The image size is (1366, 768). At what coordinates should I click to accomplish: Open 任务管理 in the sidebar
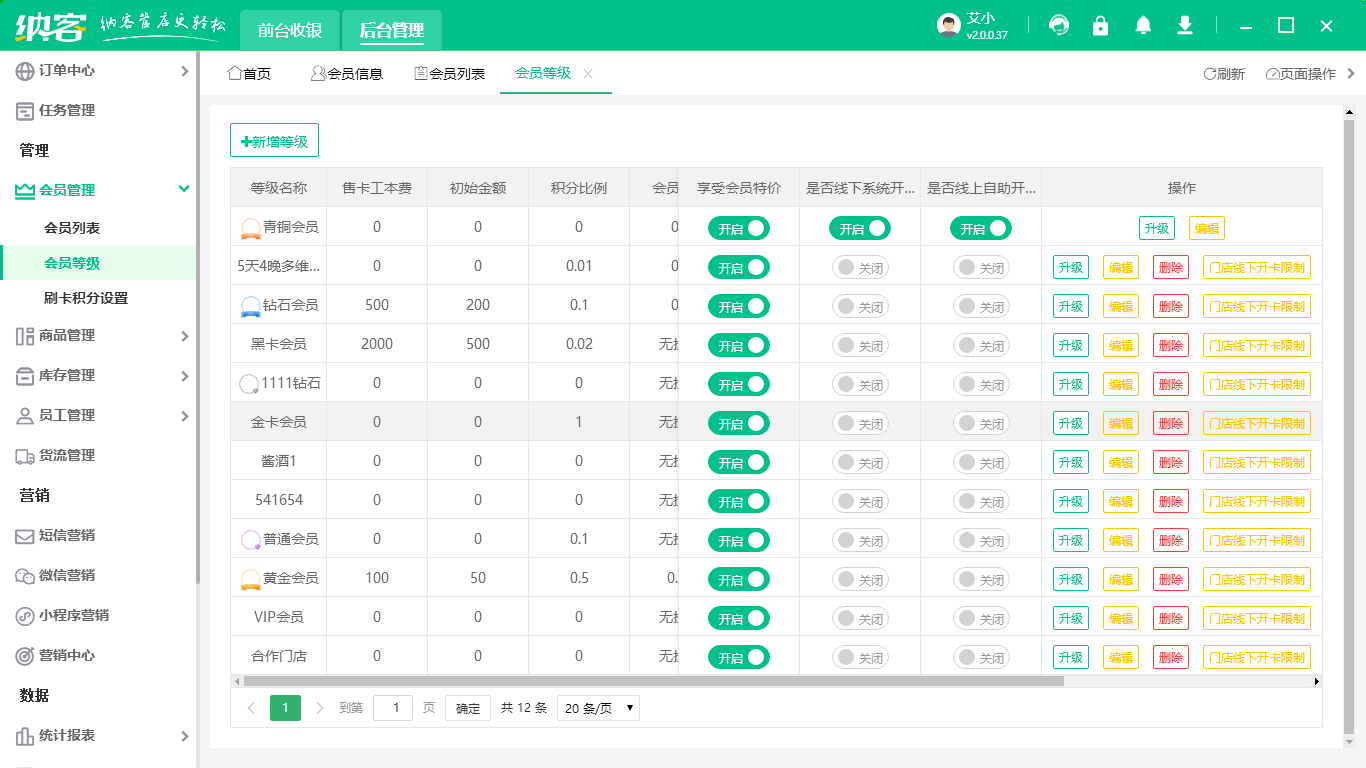point(67,111)
